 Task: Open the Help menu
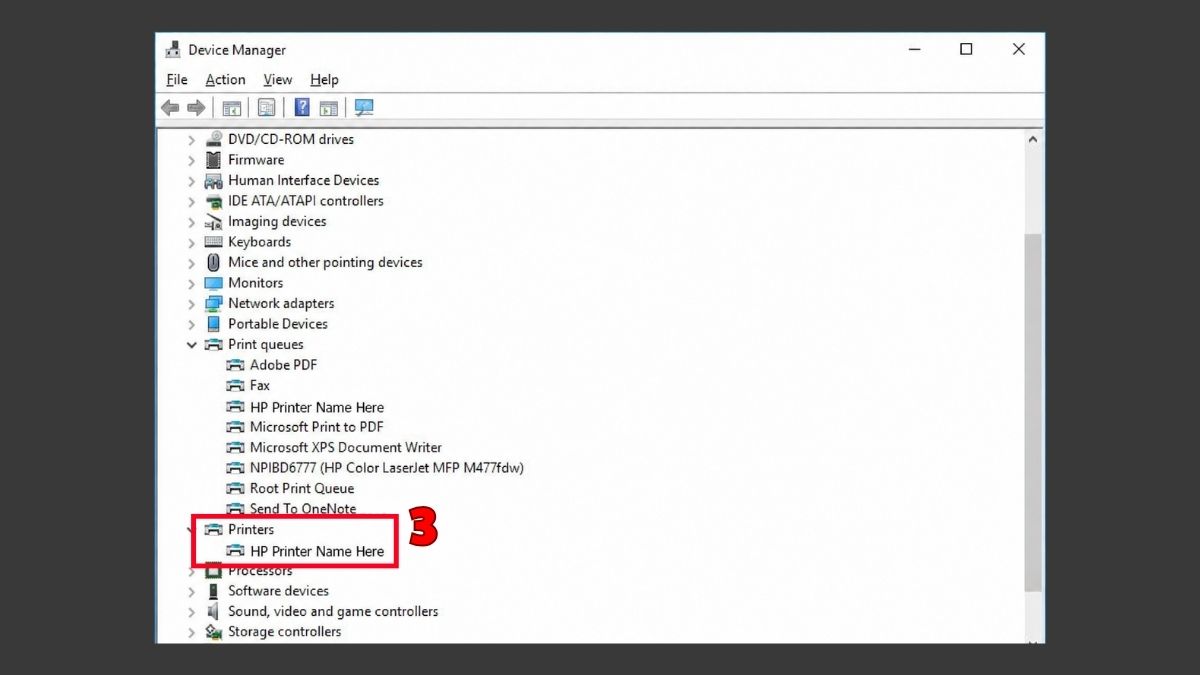tap(324, 80)
